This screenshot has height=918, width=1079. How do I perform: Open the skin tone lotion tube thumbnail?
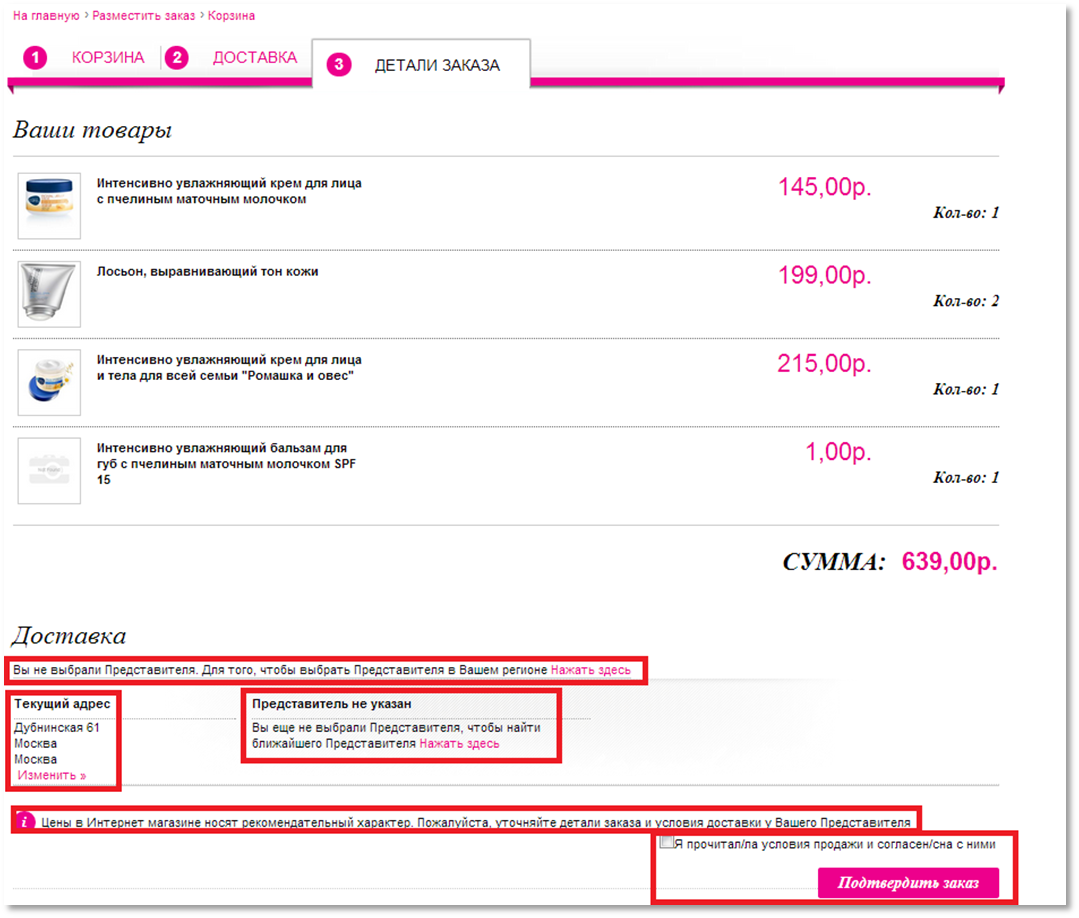[49, 294]
